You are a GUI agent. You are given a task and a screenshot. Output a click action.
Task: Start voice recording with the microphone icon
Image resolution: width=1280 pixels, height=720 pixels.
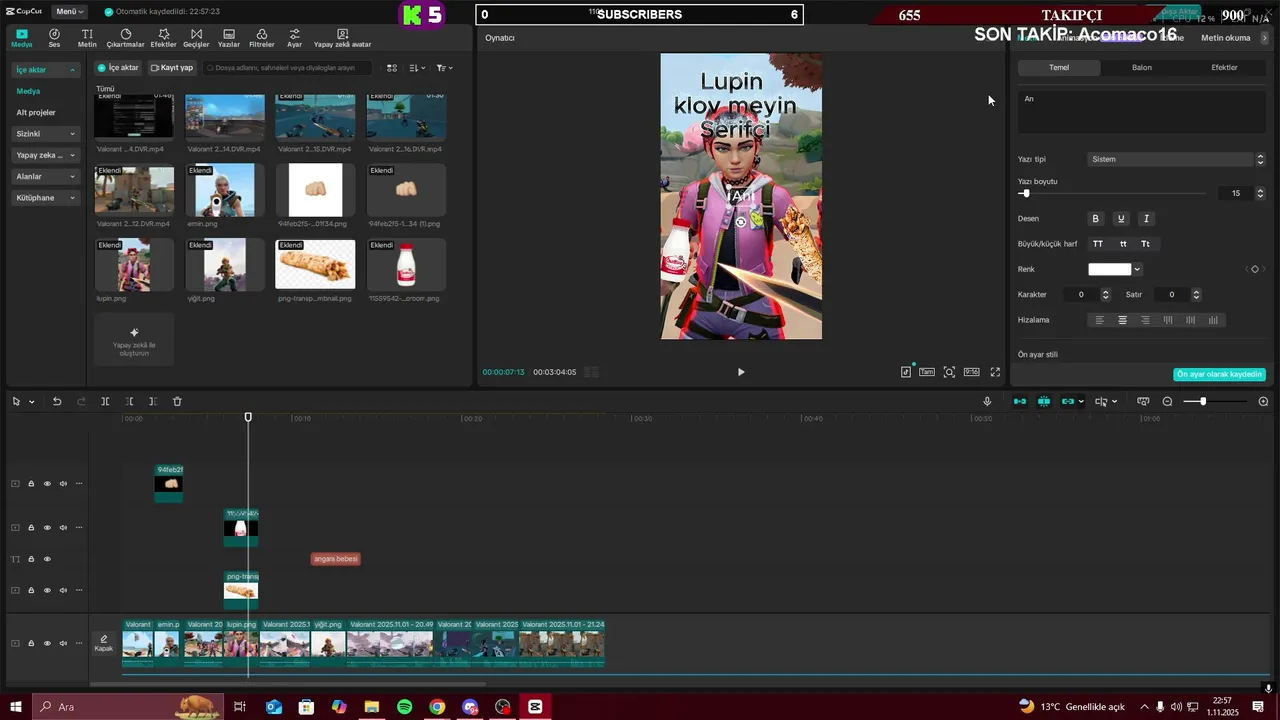[987, 401]
